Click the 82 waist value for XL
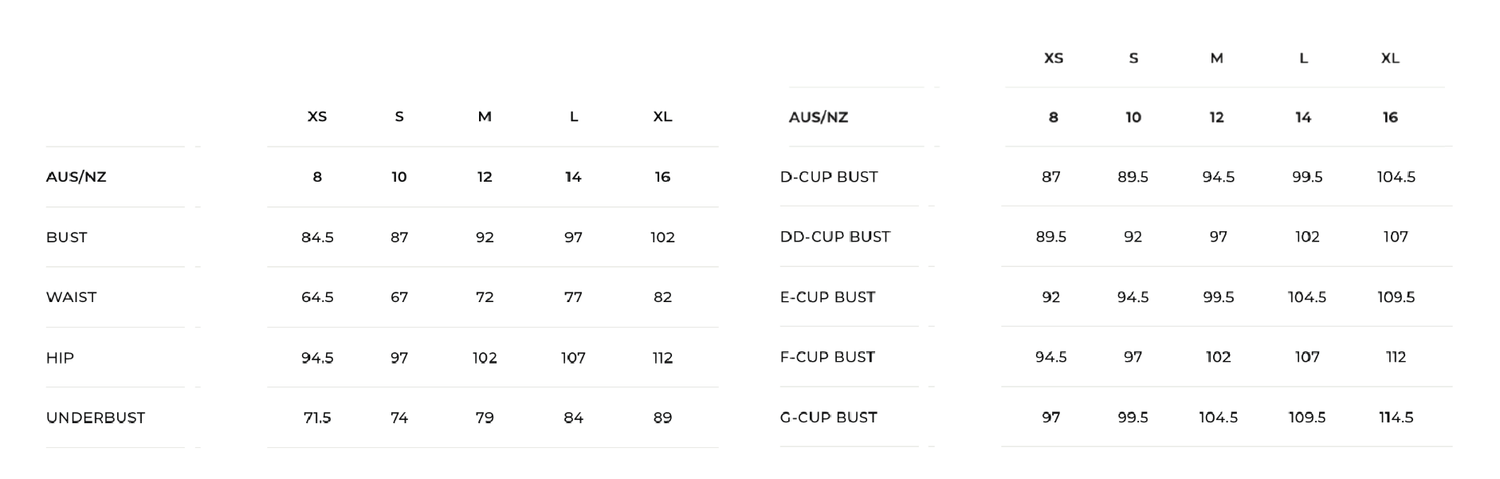The height and width of the screenshot is (479, 1500). [x=662, y=297]
